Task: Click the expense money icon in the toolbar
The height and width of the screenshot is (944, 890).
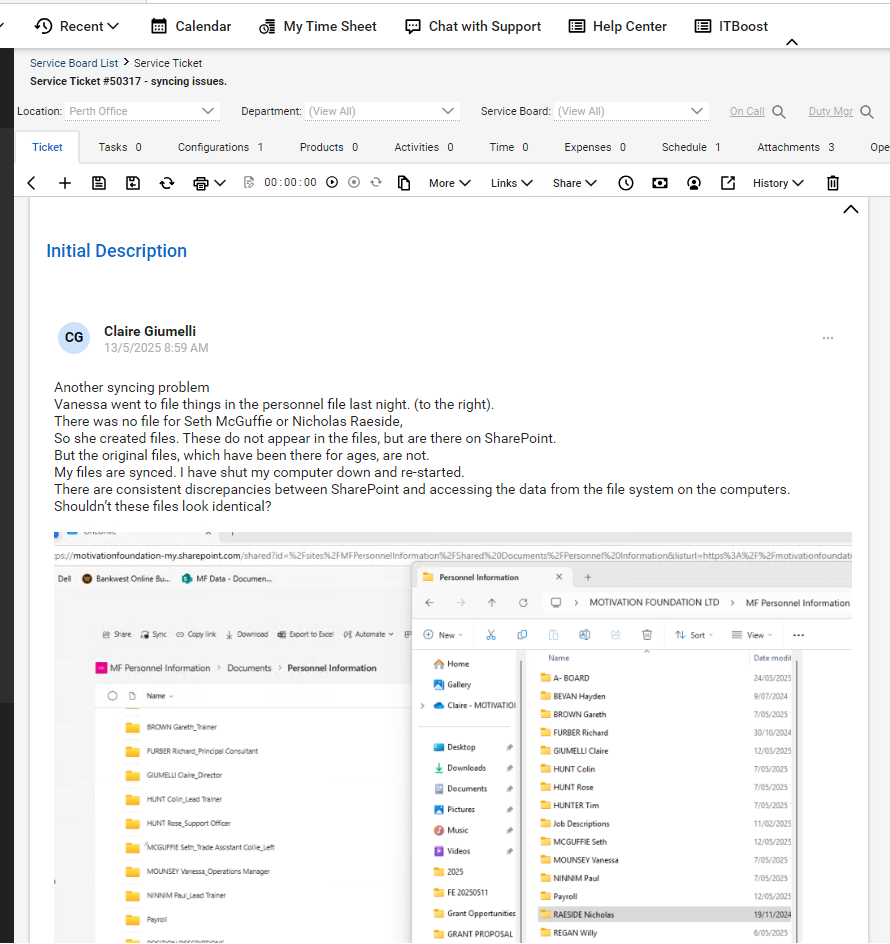Action: [660, 183]
